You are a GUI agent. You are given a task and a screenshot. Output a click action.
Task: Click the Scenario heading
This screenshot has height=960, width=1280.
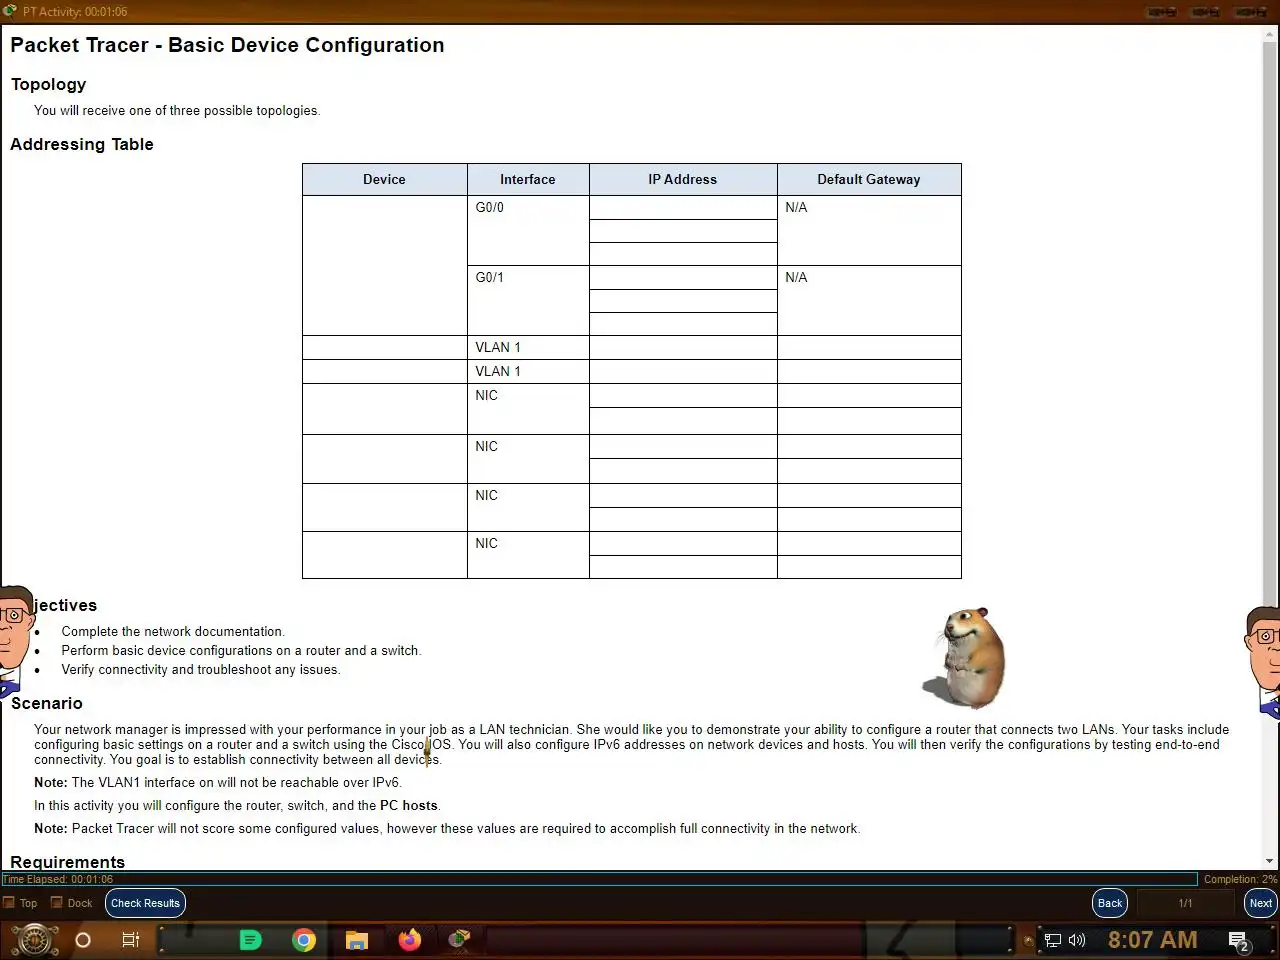click(x=47, y=703)
